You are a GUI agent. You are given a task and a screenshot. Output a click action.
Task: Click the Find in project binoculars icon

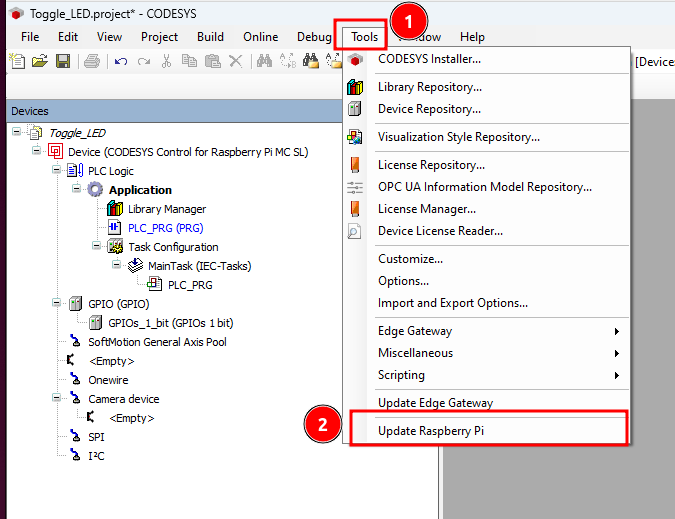(x=311, y=61)
